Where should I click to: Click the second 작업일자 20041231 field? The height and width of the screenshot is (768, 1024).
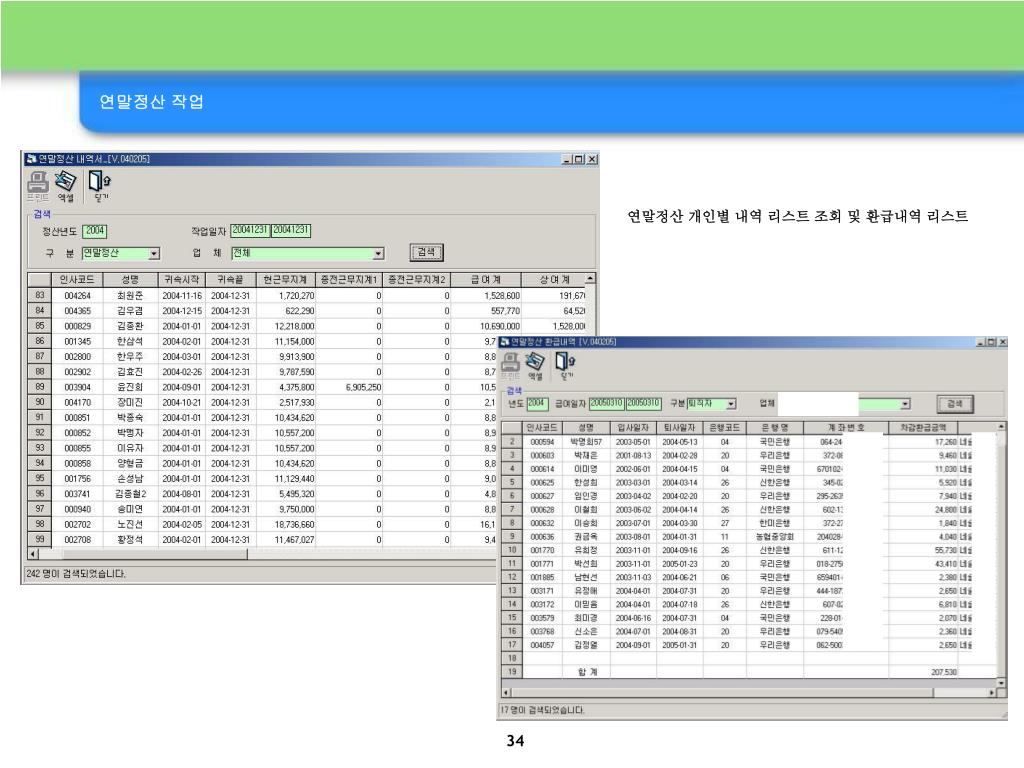point(291,230)
